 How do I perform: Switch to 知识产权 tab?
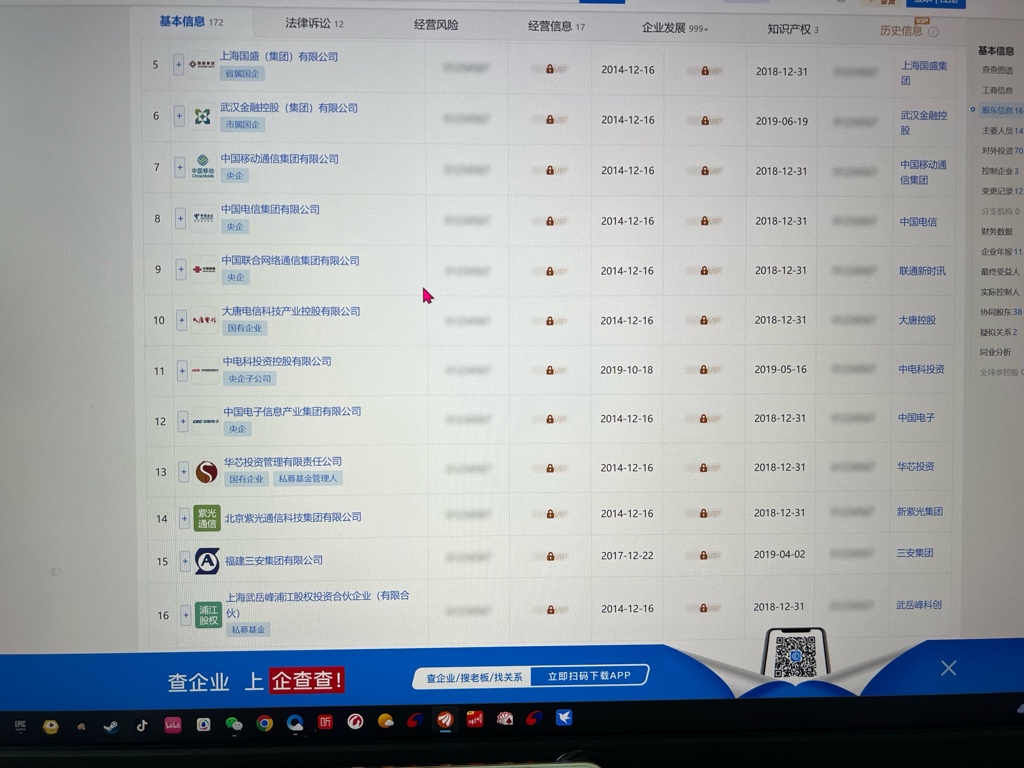[x=792, y=29]
